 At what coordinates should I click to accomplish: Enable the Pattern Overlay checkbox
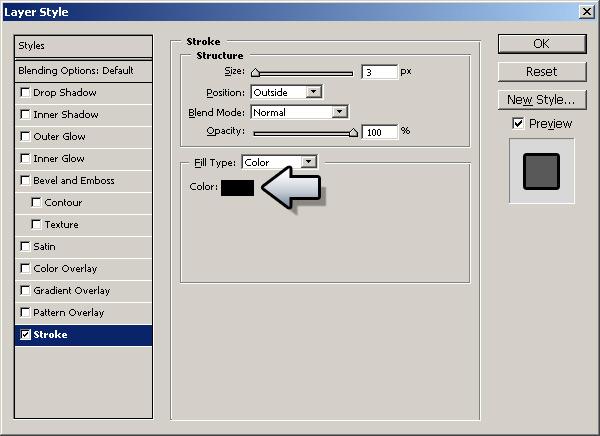pos(25,312)
